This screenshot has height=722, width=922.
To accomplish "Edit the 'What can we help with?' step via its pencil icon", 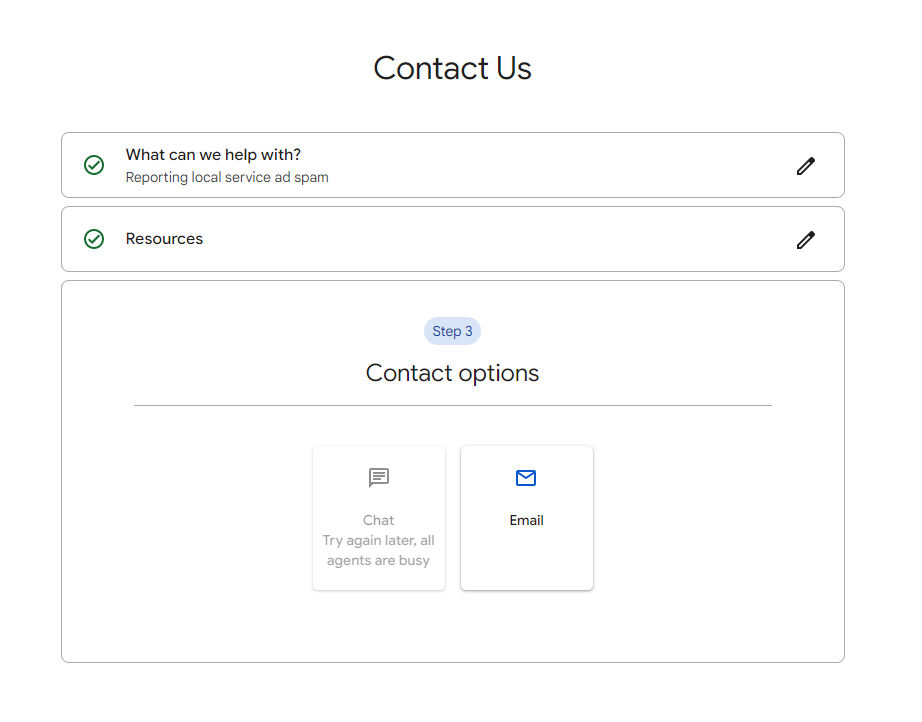I will (x=806, y=166).
